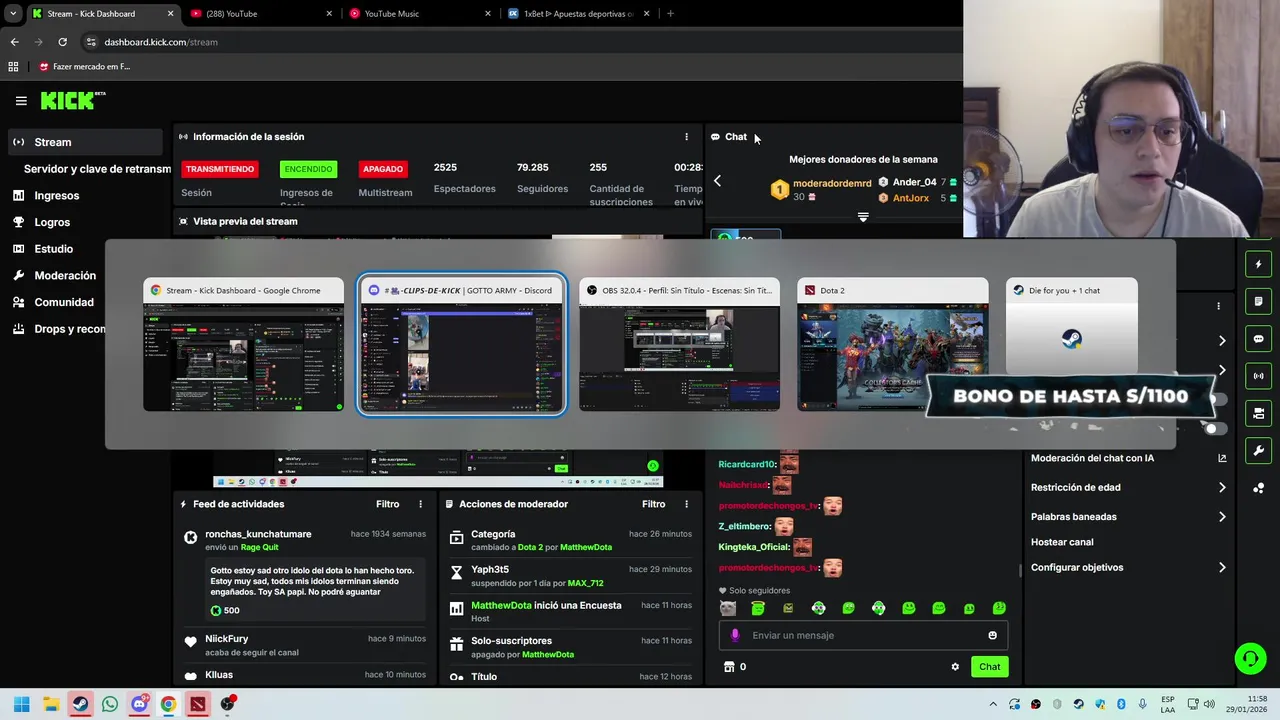Open OBS from the taskbar

[227, 704]
